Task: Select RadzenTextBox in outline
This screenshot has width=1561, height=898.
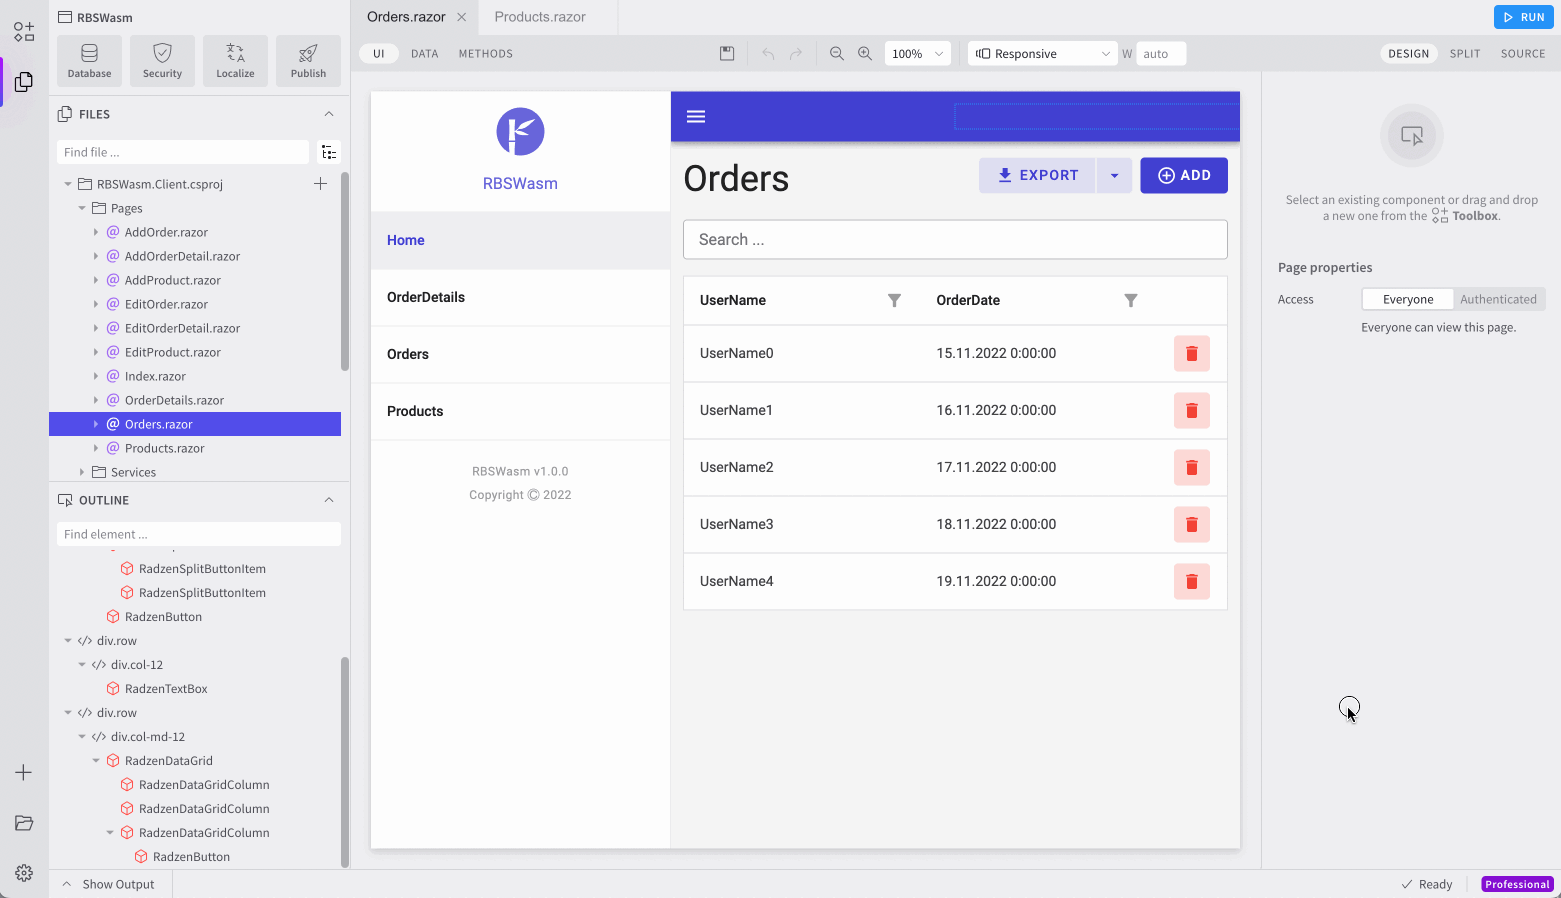Action: point(166,689)
